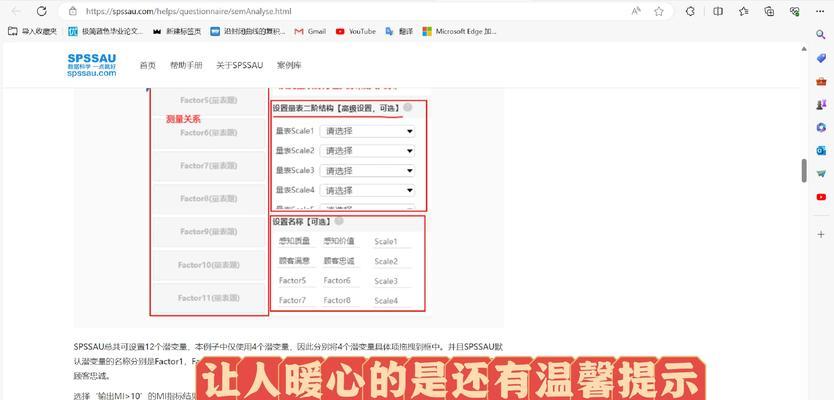Go to 首页 nav item
Image resolution: width=834 pixels, height=400 pixels.
(147, 65)
